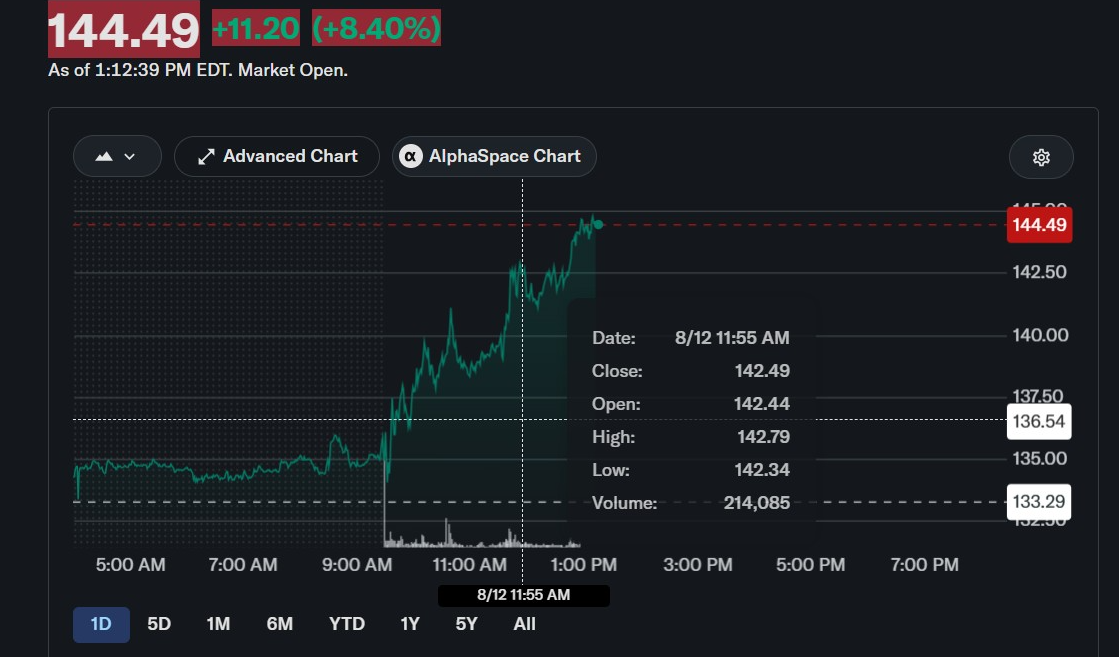Select the 1Y time range tab
Viewport: 1119px width, 657px height.
click(x=410, y=624)
